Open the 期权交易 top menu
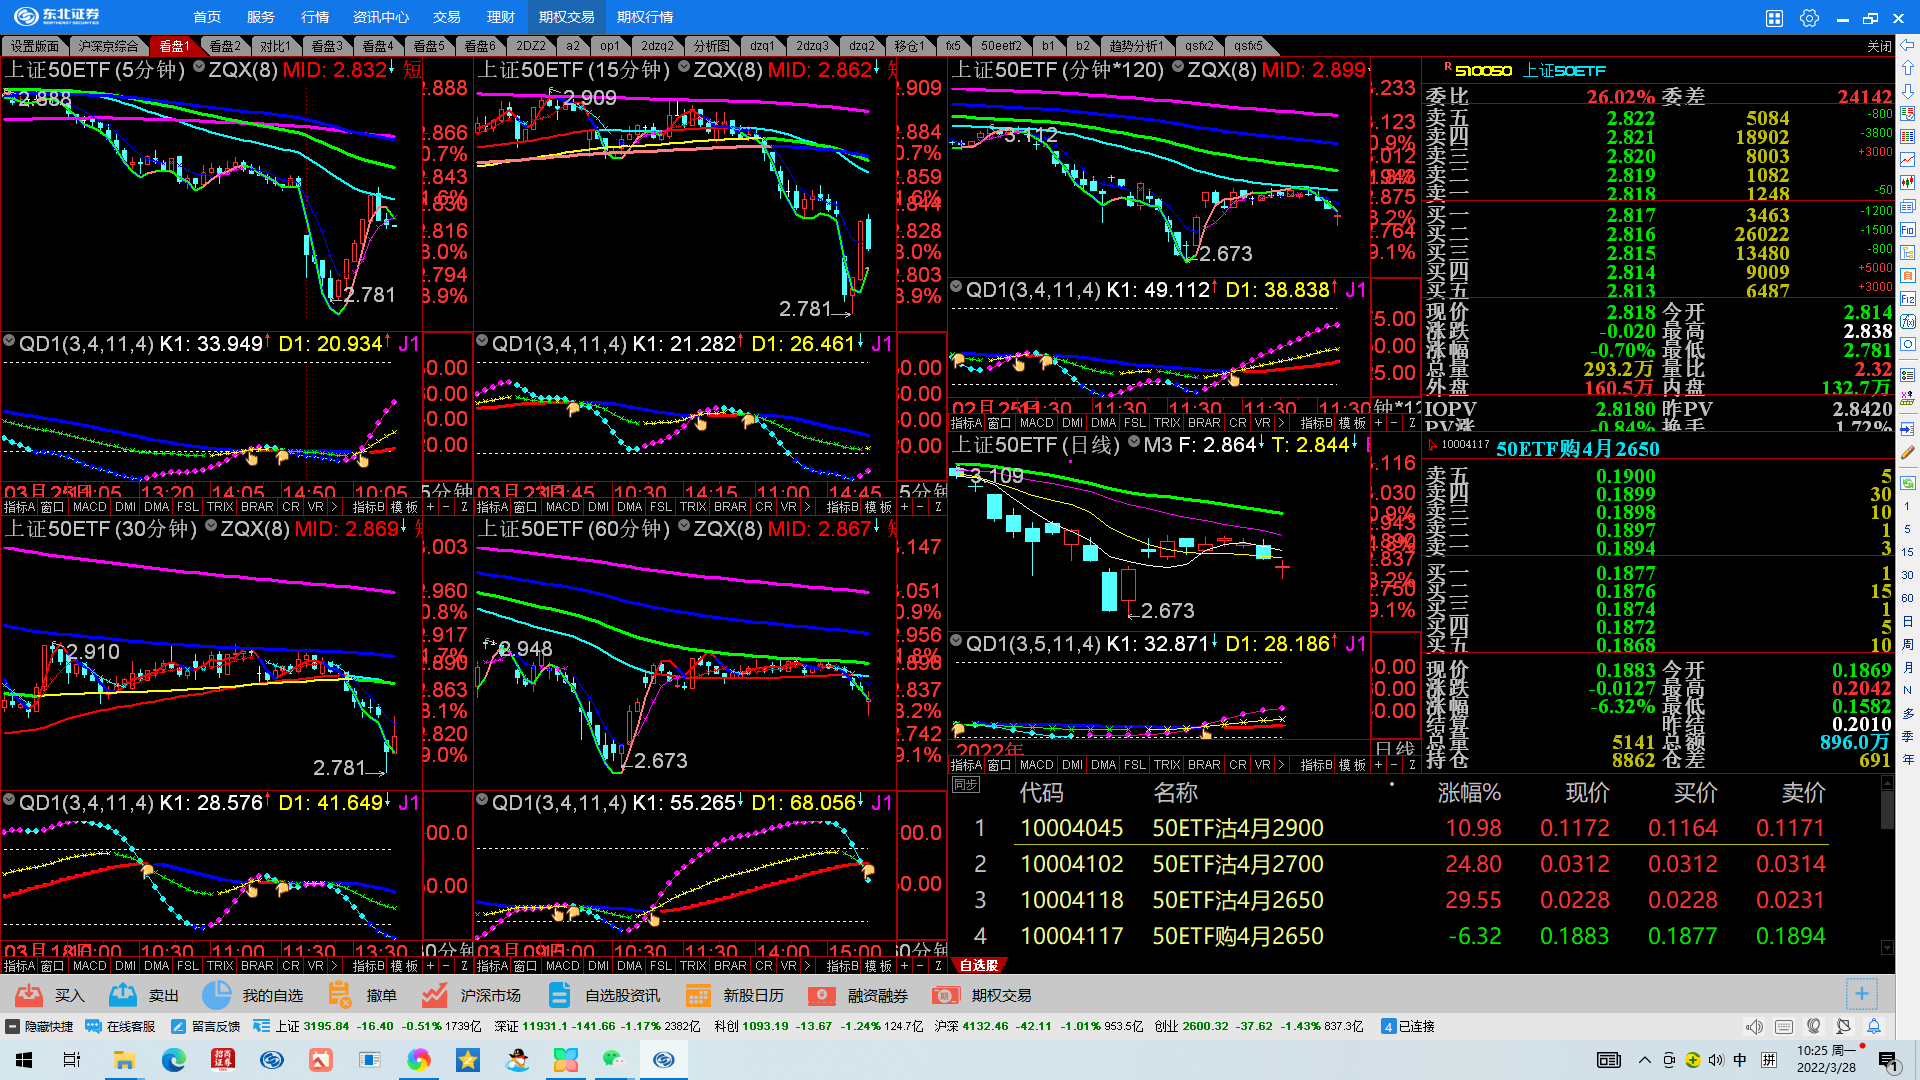This screenshot has width=1920, height=1080. 566,17
